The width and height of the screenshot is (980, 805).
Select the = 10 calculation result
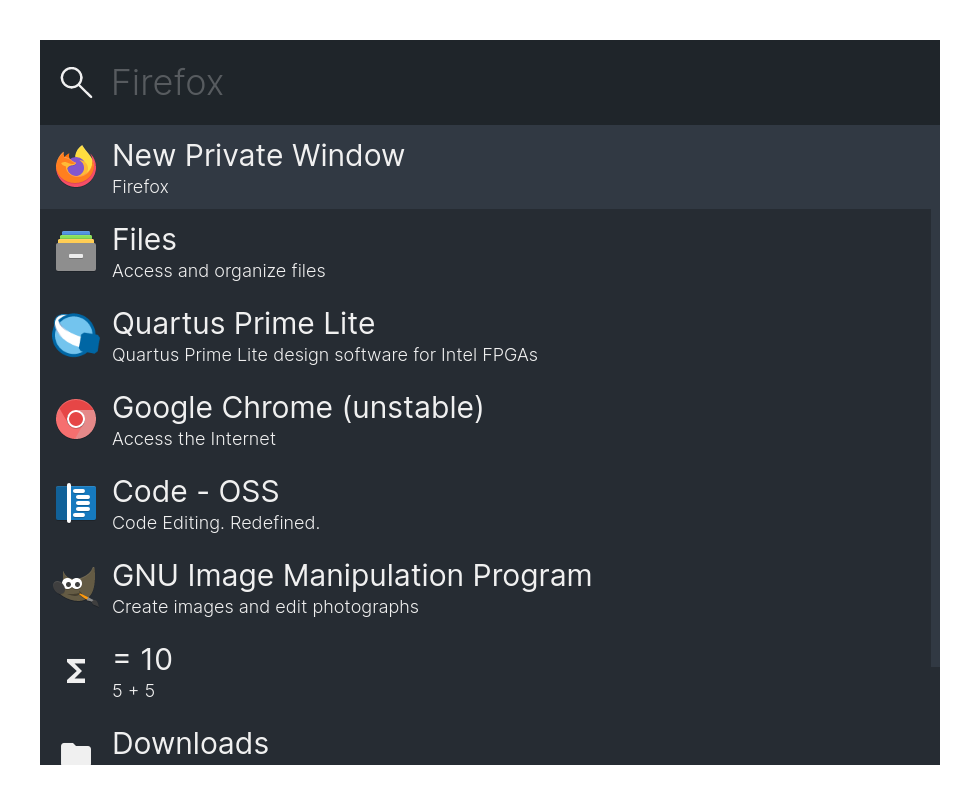[485, 671]
